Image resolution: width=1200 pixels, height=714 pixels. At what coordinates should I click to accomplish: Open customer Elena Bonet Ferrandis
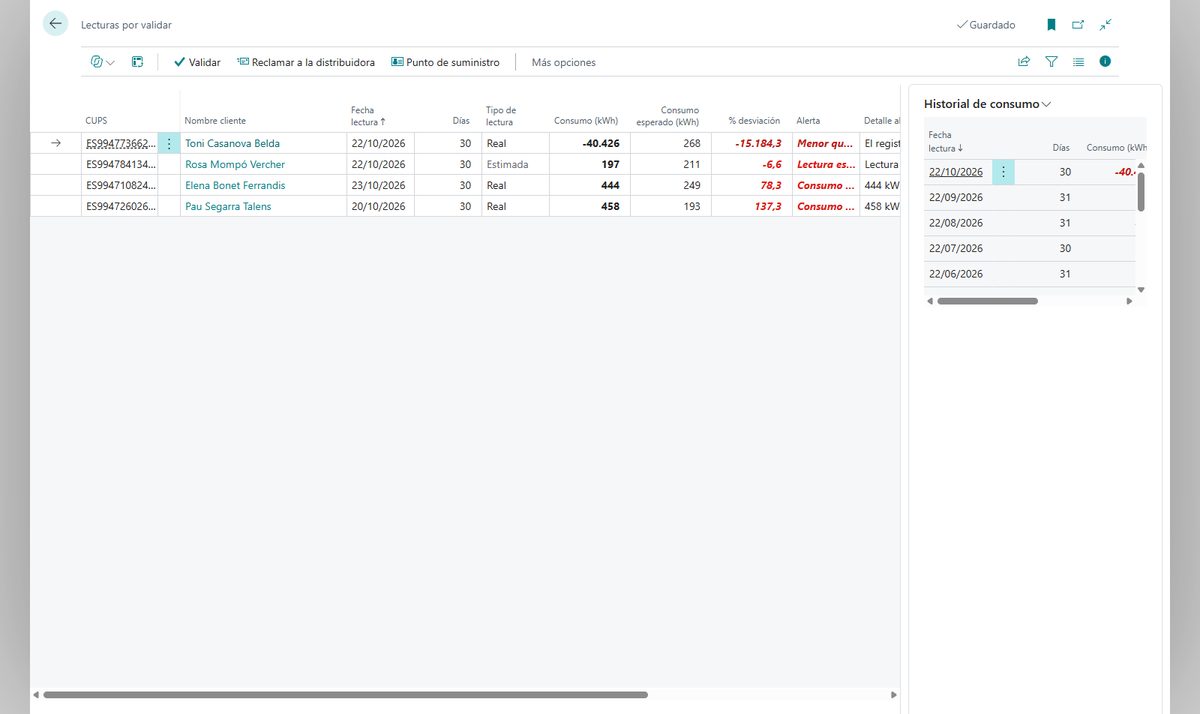pos(235,186)
